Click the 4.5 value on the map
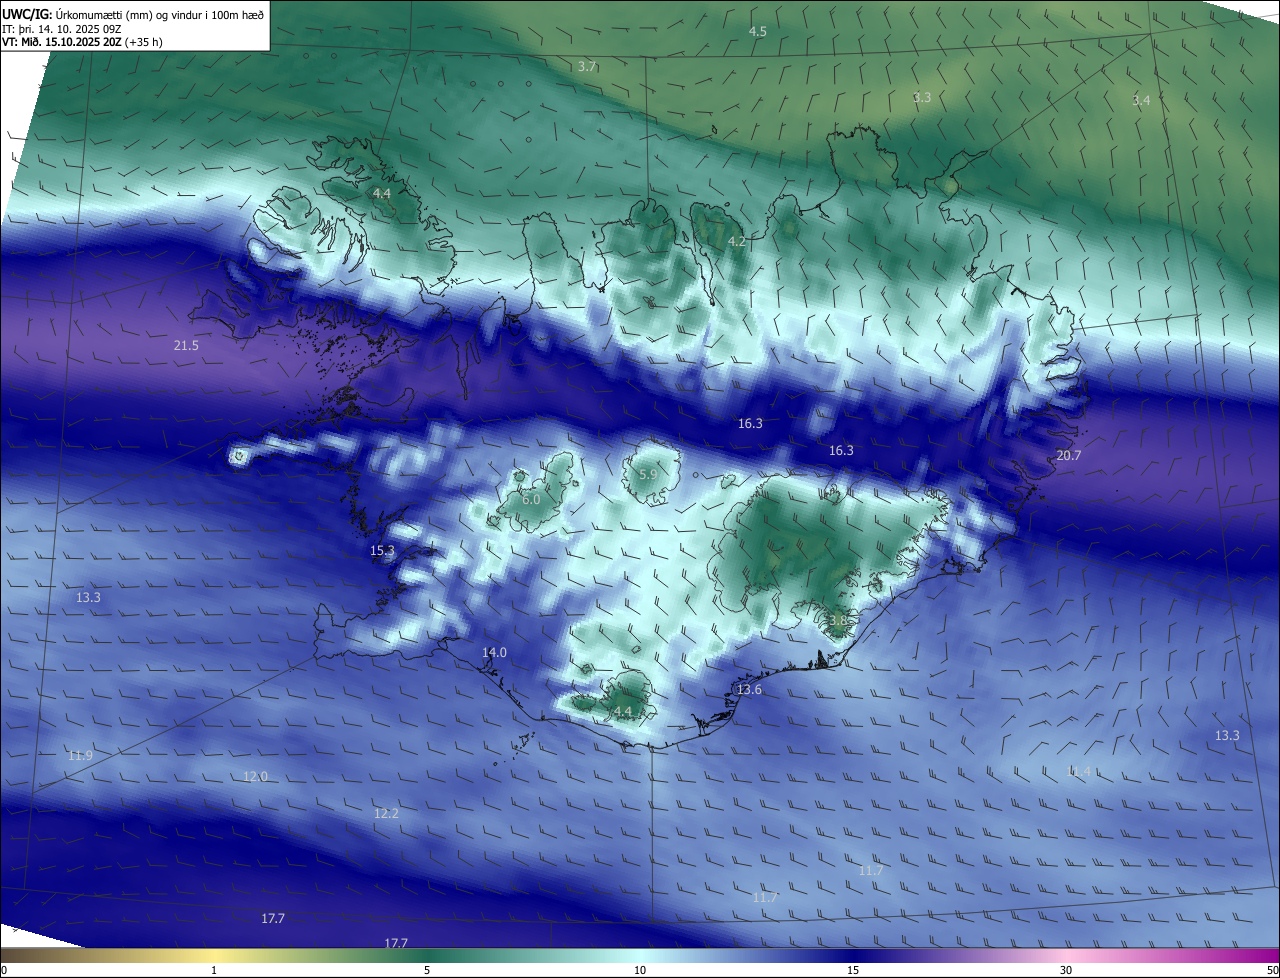1280x978 pixels. point(758,32)
